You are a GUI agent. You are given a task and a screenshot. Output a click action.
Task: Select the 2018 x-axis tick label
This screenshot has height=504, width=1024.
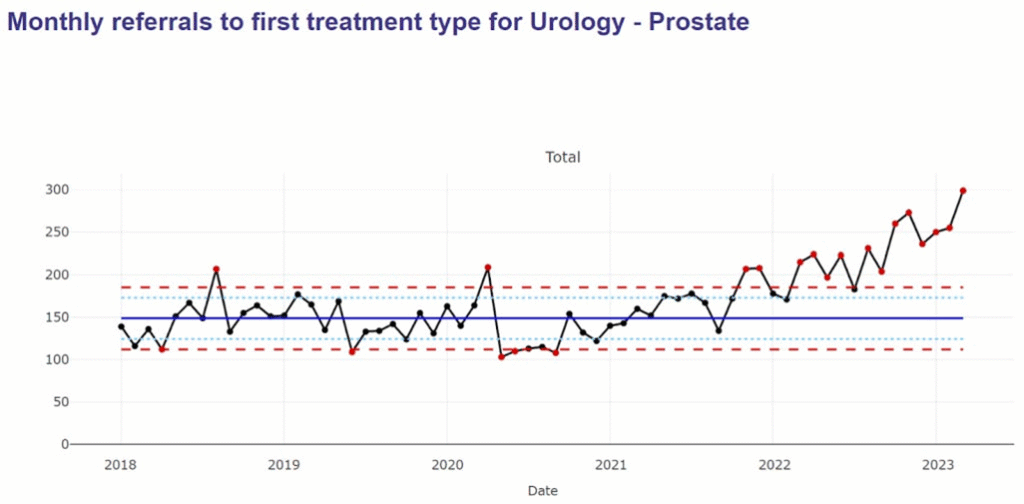click(x=121, y=464)
